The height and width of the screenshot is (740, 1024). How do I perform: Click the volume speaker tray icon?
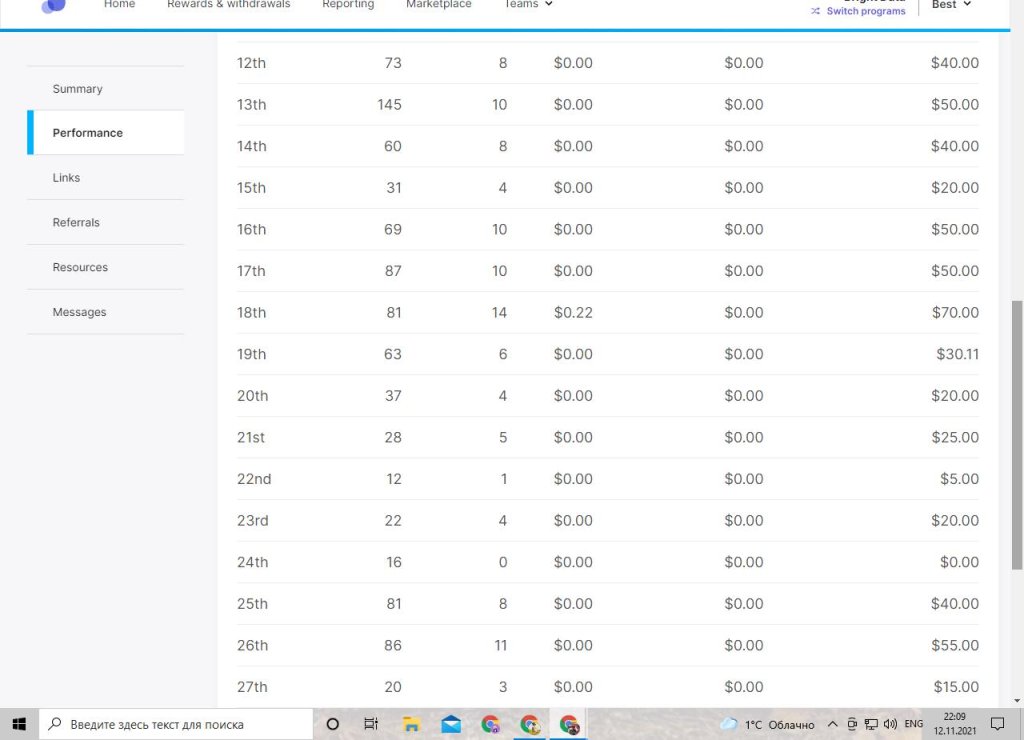(x=890, y=724)
